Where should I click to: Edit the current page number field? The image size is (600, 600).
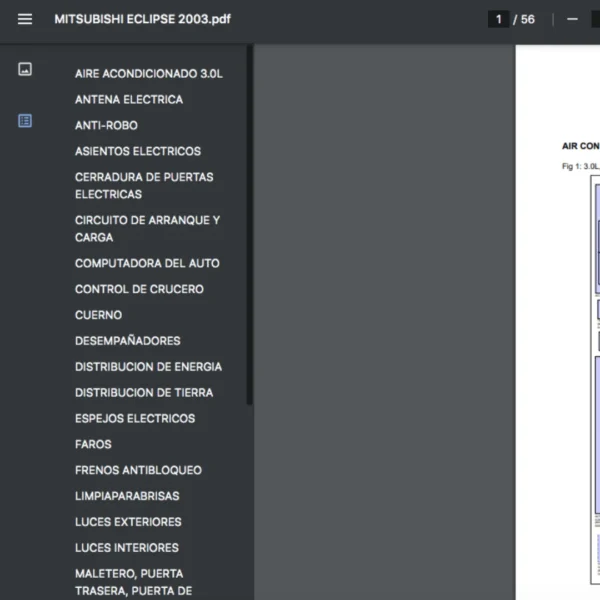tap(498, 19)
